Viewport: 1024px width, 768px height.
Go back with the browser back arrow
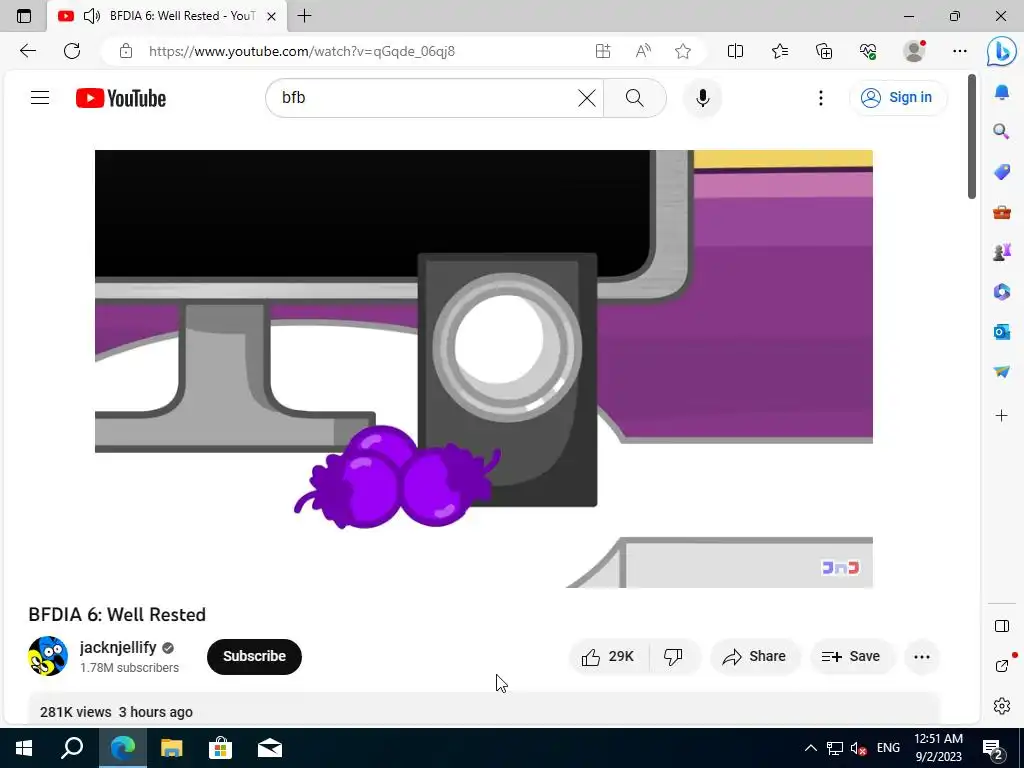click(27, 51)
